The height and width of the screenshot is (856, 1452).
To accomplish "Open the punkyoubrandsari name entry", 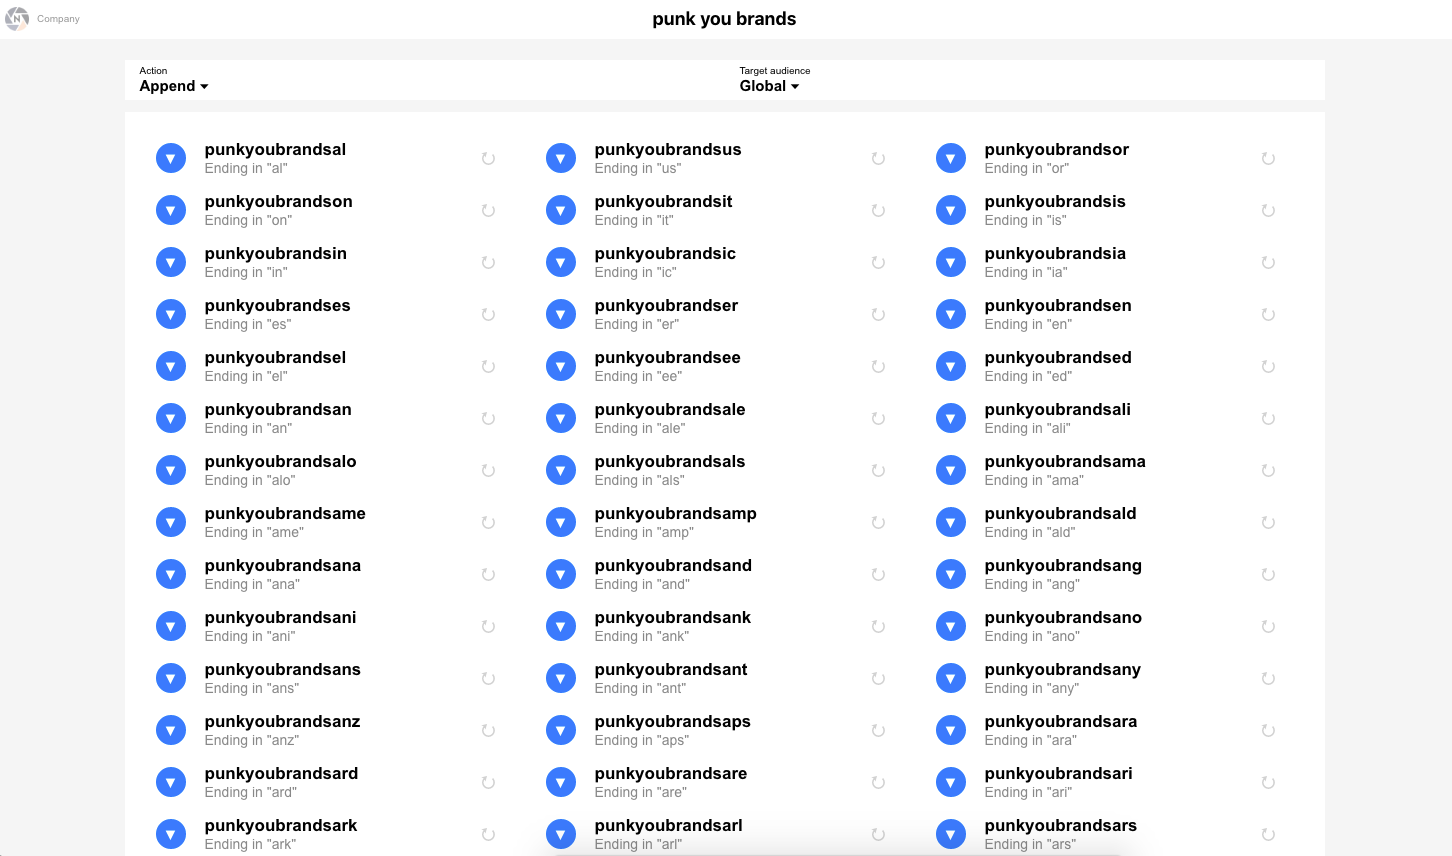I will point(1058,774).
